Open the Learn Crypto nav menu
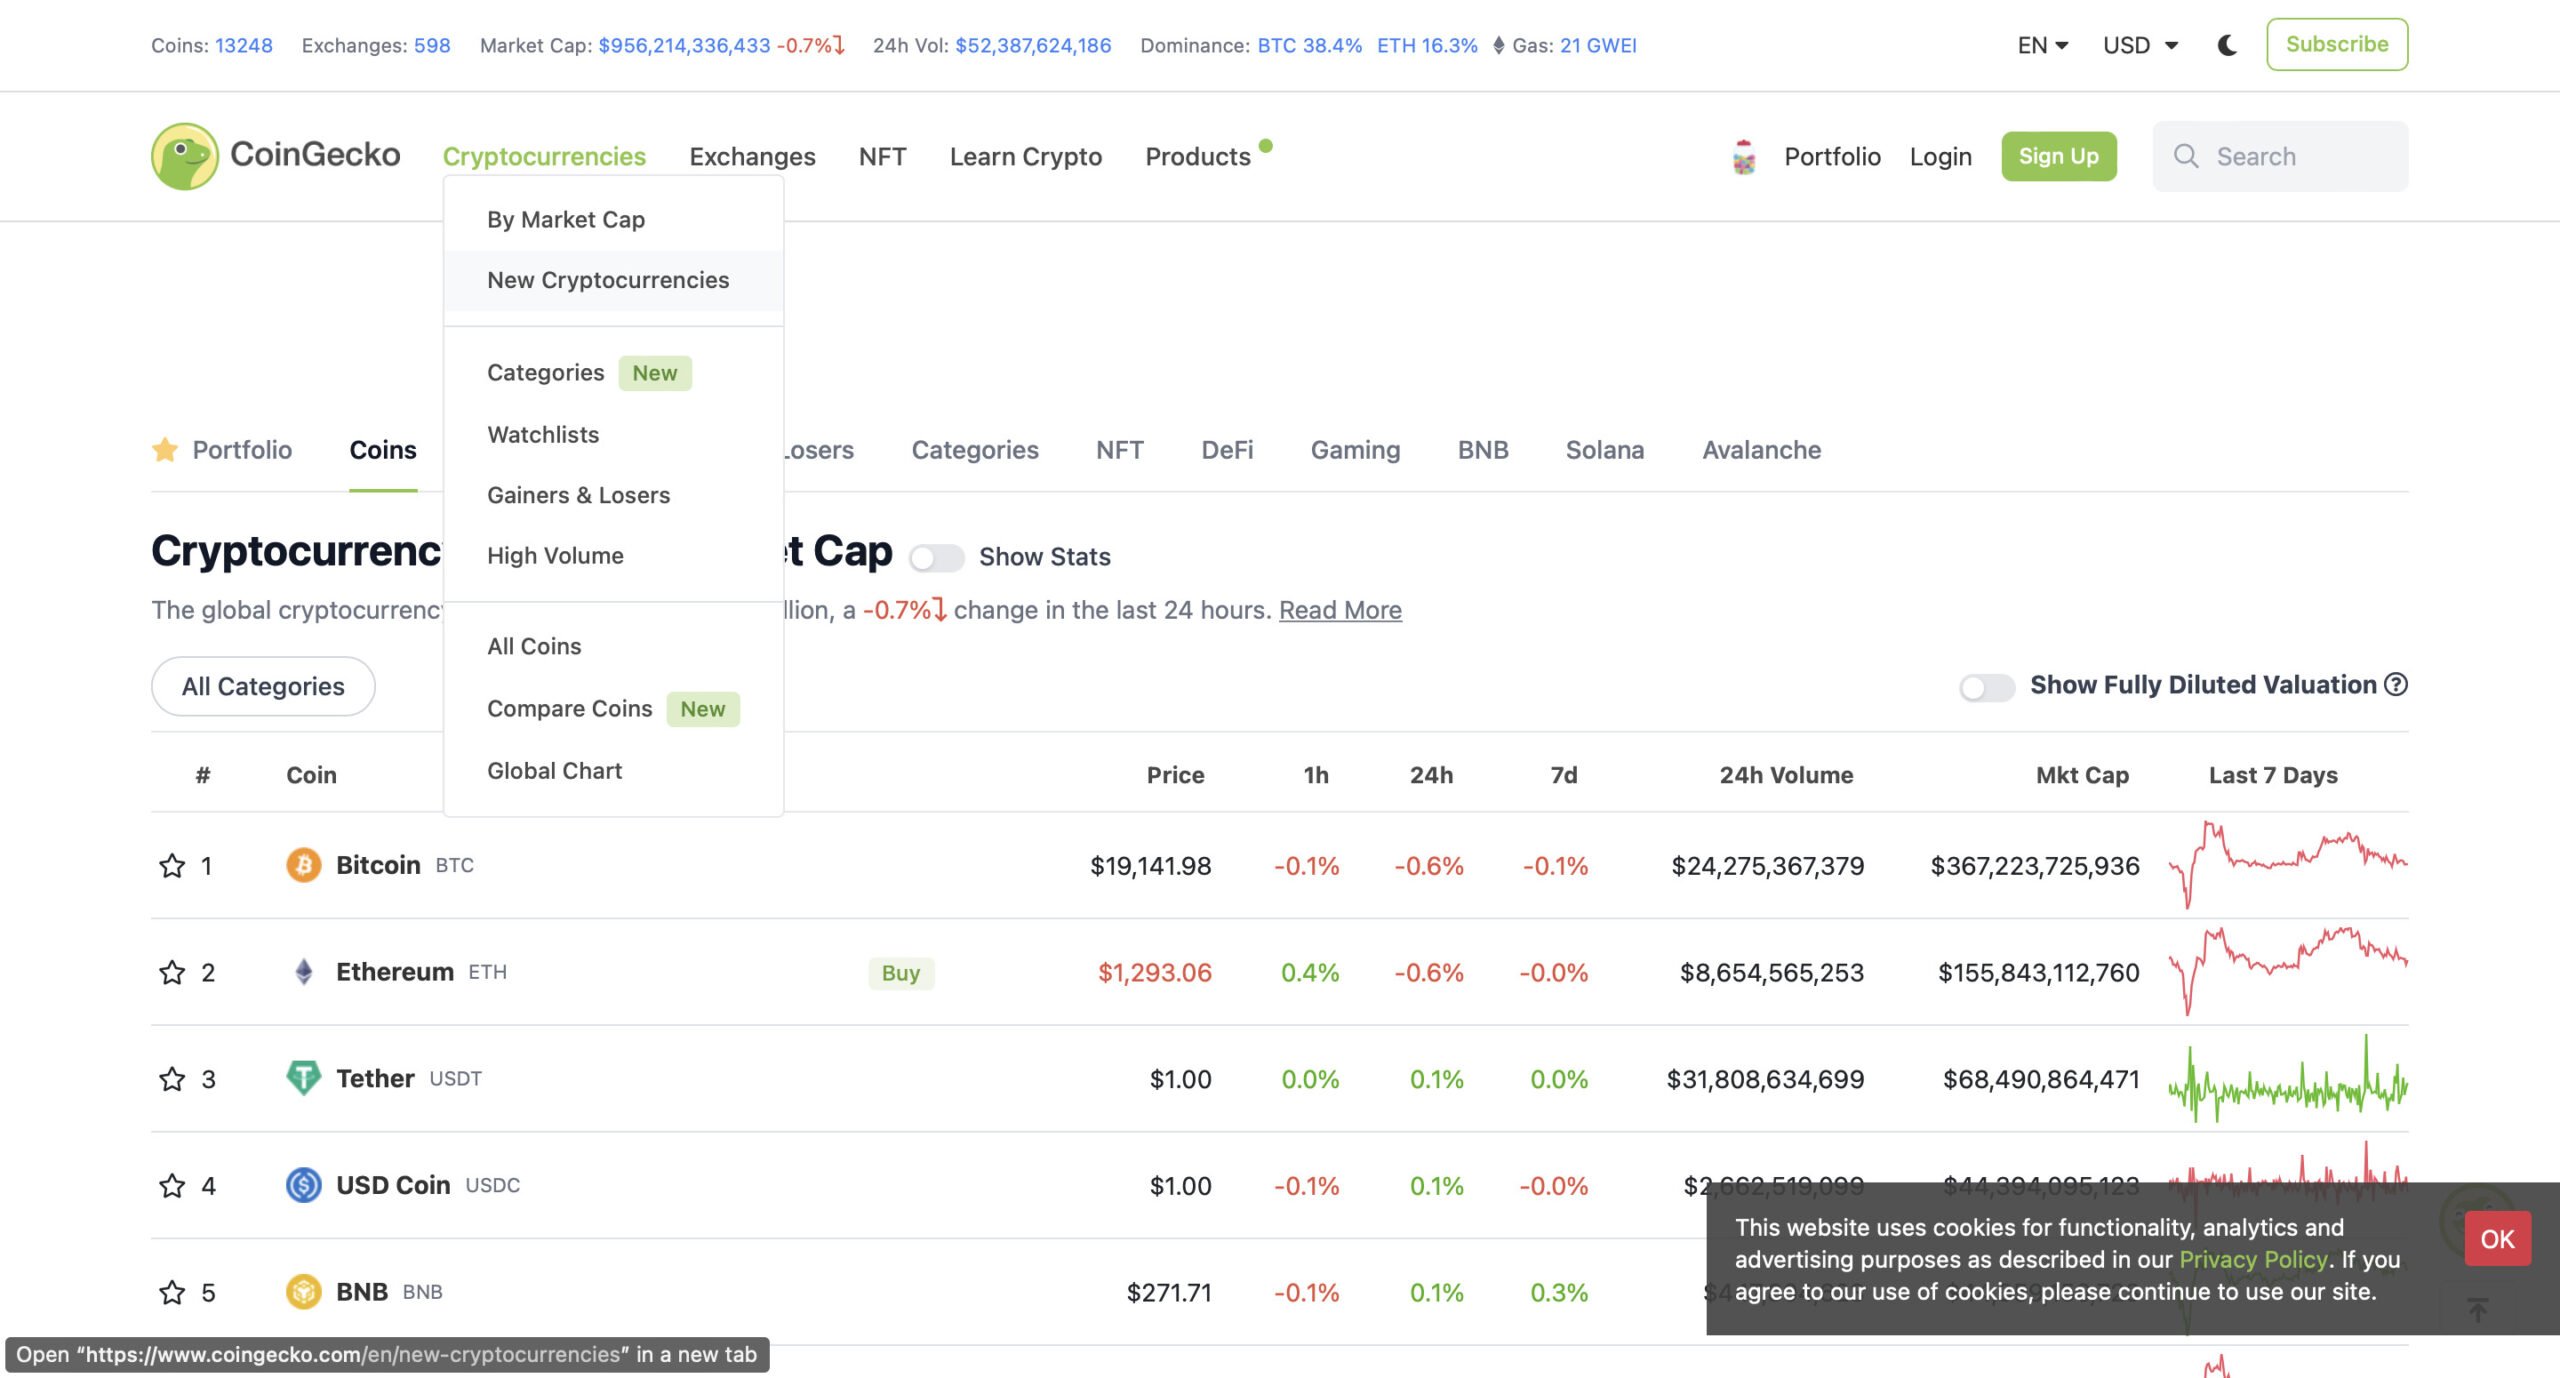Viewport: 2560px width, 1378px height. click(x=1025, y=156)
